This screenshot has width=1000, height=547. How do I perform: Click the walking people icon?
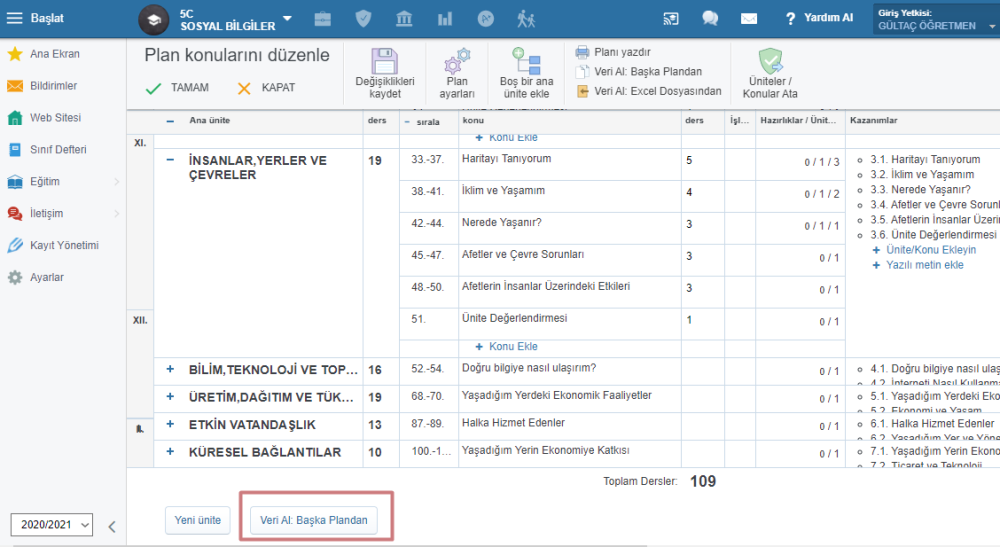coord(526,18)
